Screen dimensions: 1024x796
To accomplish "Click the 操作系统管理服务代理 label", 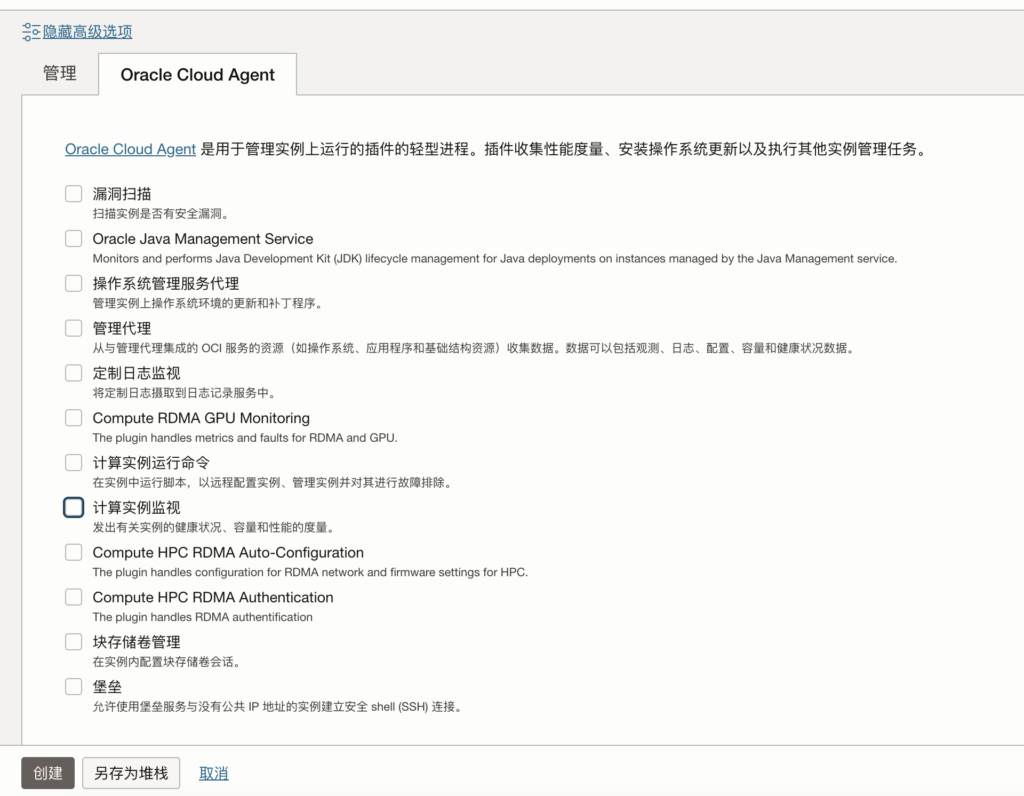I will pyautogui.click(x=166, y=283).
